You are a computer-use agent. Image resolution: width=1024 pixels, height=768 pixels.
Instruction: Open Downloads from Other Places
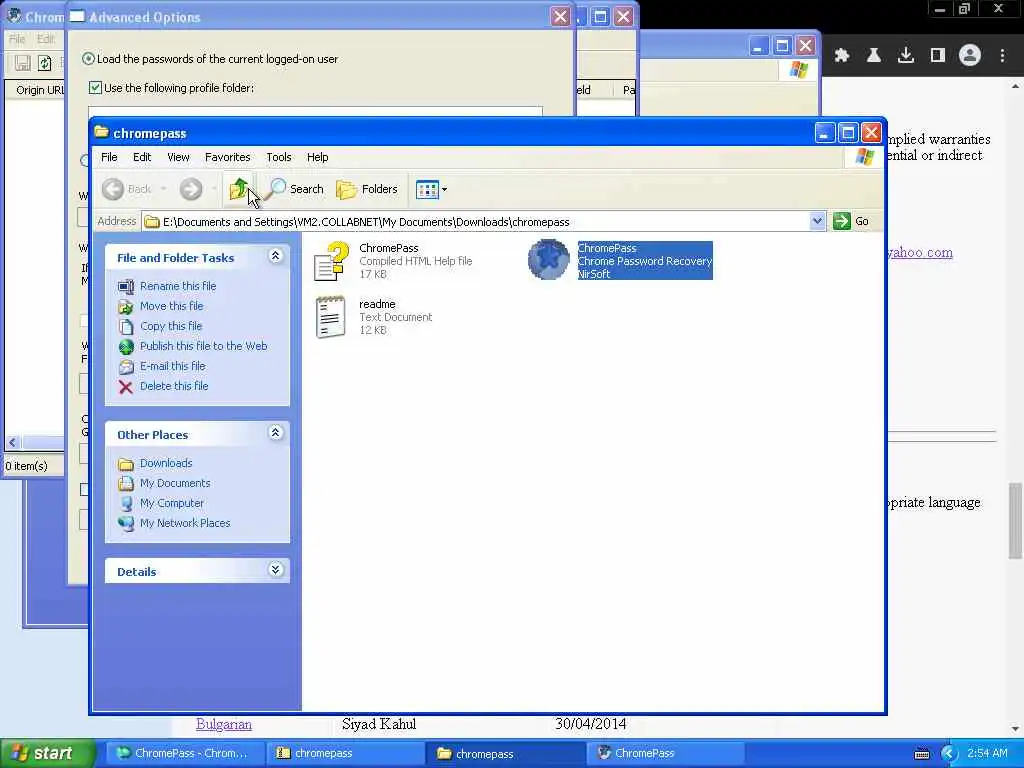(166, 463)
